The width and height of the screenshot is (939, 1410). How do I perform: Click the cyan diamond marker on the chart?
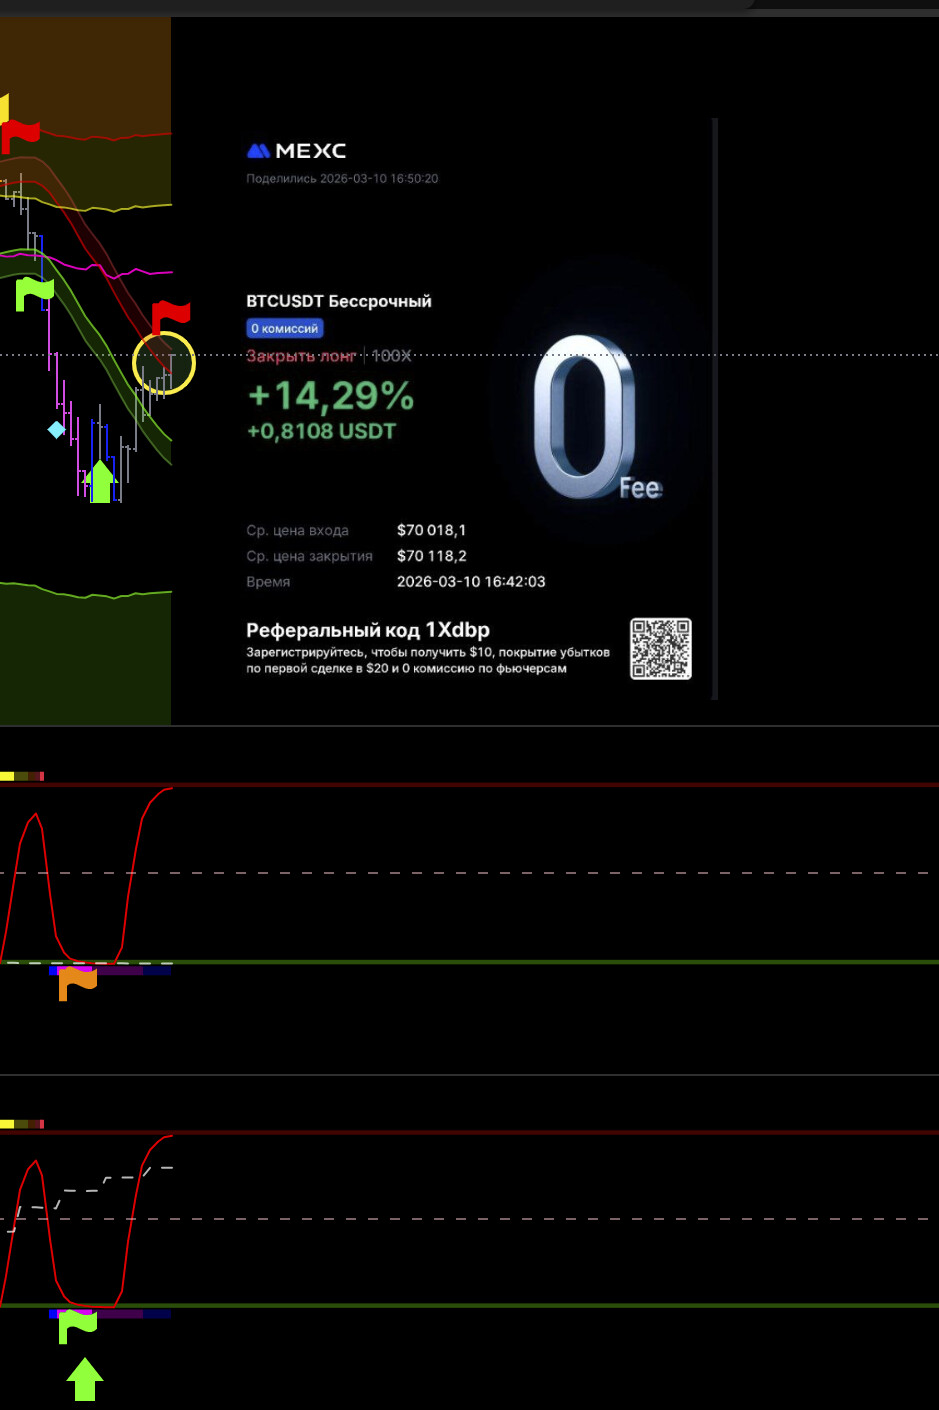pyautogui.click(x=57, y=430)
